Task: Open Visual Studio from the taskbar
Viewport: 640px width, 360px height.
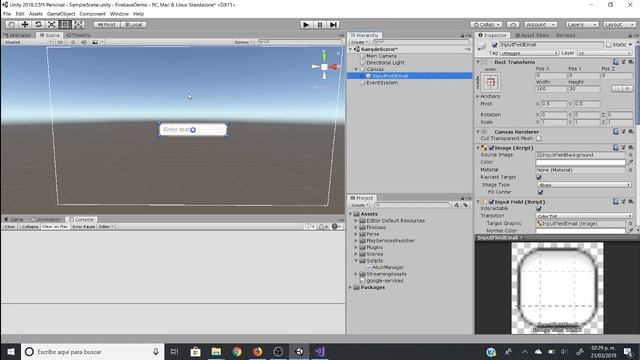Action: click(320, 351)
